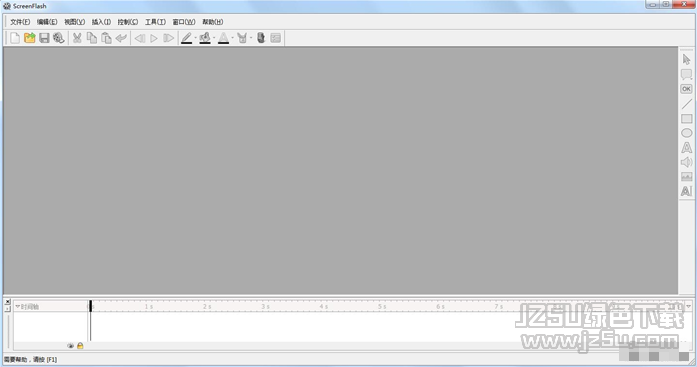The width and height of the screenshot is (697, 367).
Task: Toggle the timeline eye visibility icon
Action: click(70, 346)
